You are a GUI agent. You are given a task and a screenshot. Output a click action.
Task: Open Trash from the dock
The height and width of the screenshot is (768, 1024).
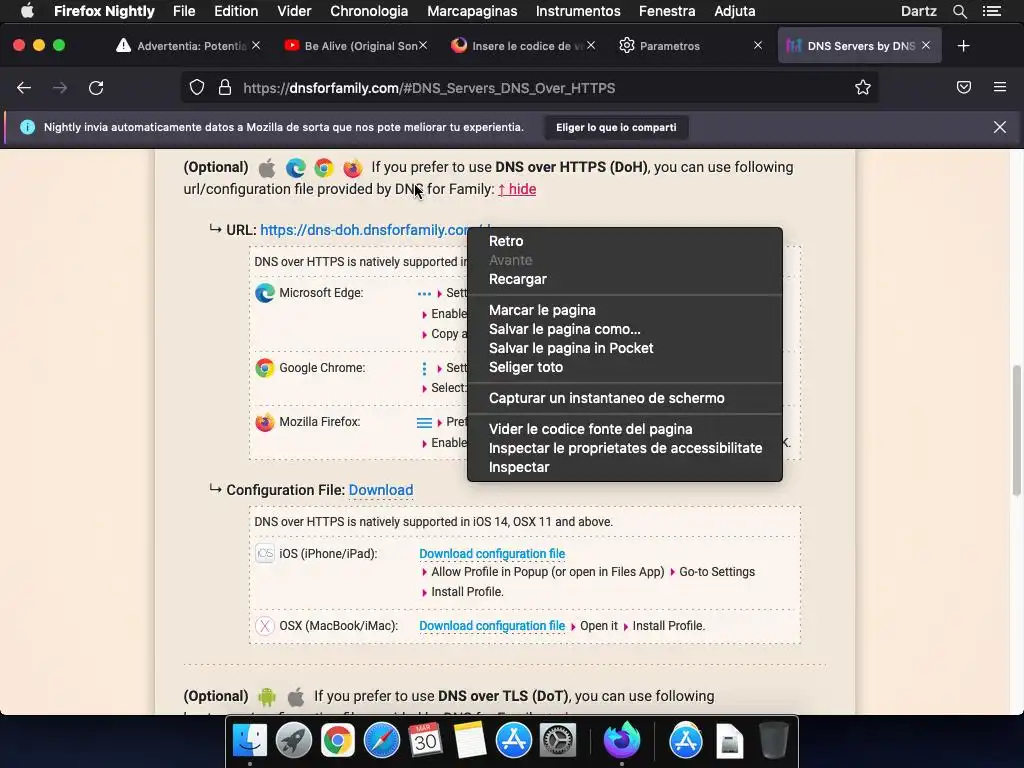[774, 741]
